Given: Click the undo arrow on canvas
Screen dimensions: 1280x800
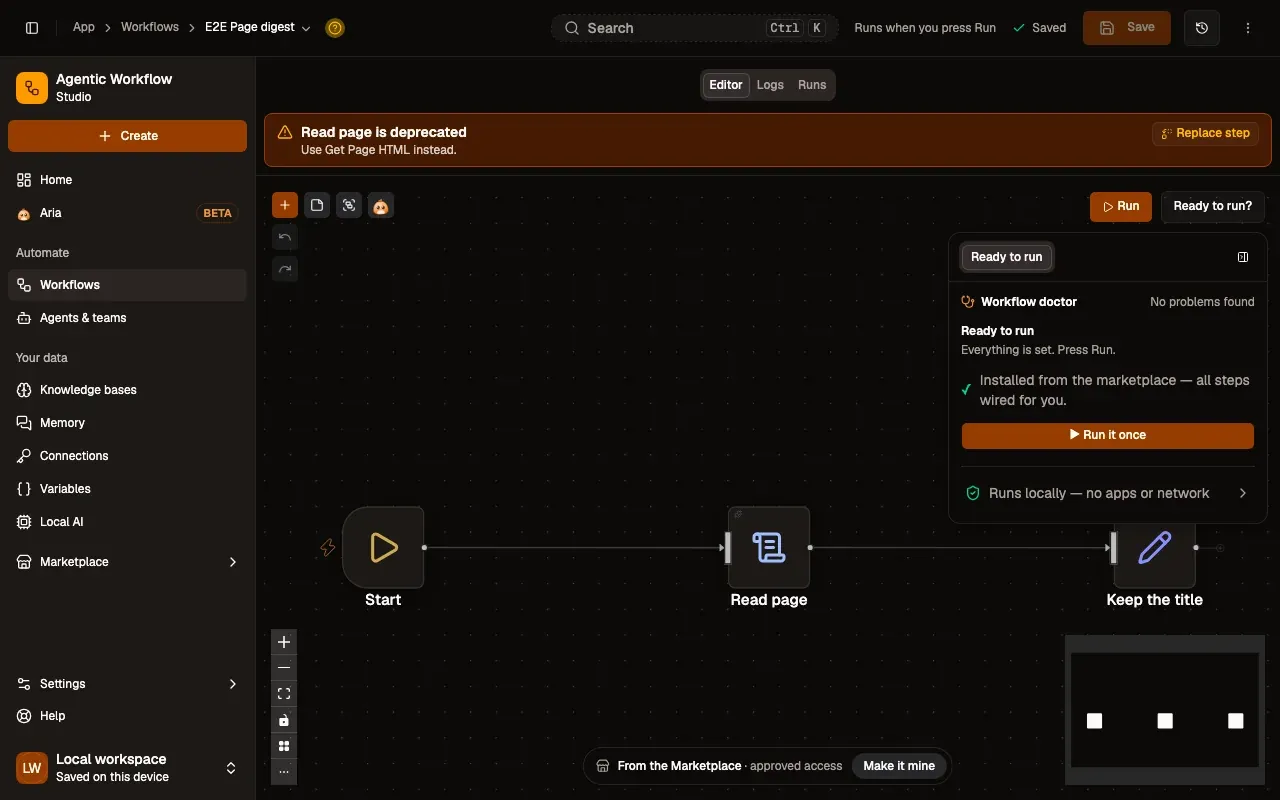Looking at the screenshot, I should (x=285, y=237).
